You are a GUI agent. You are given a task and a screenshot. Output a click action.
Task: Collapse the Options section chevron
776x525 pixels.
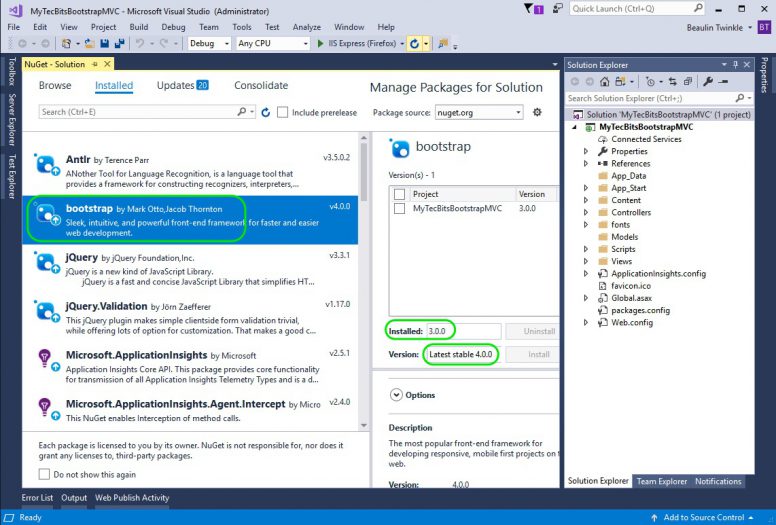(x=395, y=395)
